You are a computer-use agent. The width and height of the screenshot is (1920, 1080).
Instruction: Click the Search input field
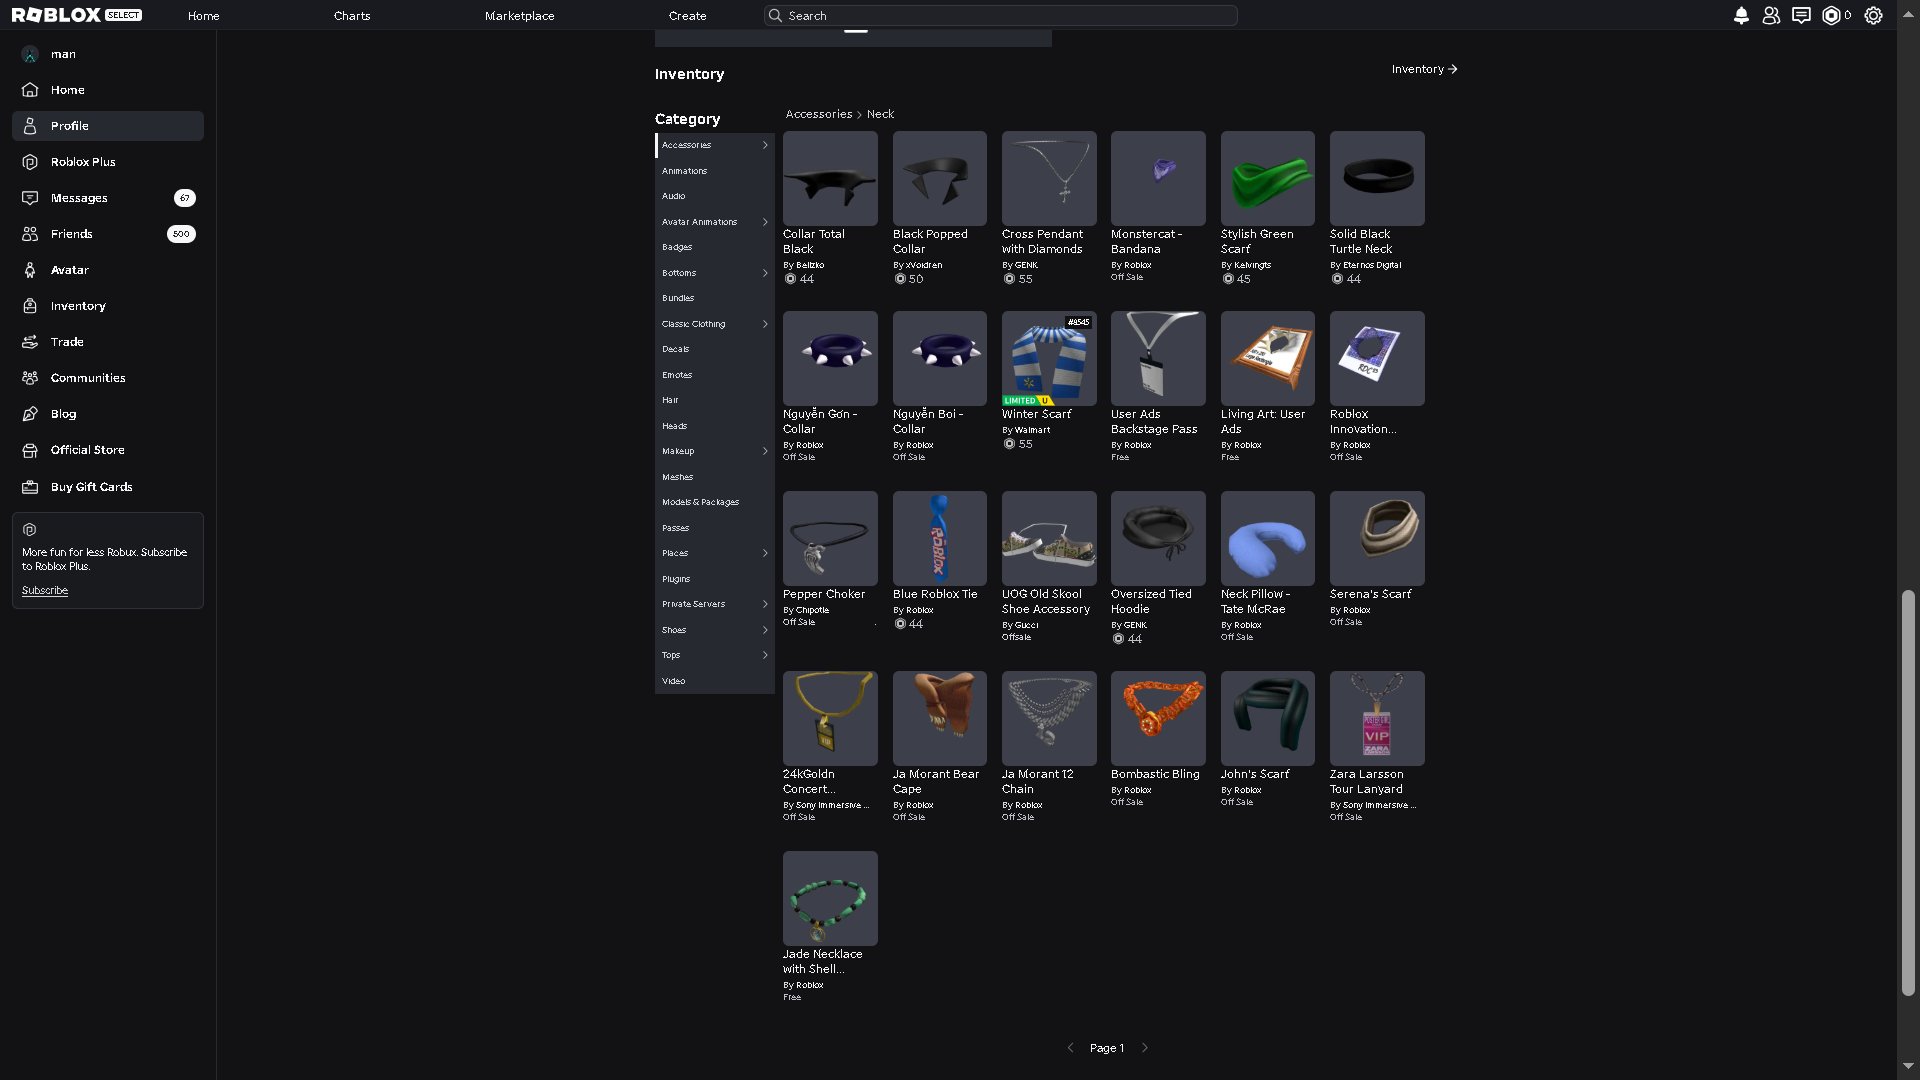pyautogui.click(x=1000, y=16)
